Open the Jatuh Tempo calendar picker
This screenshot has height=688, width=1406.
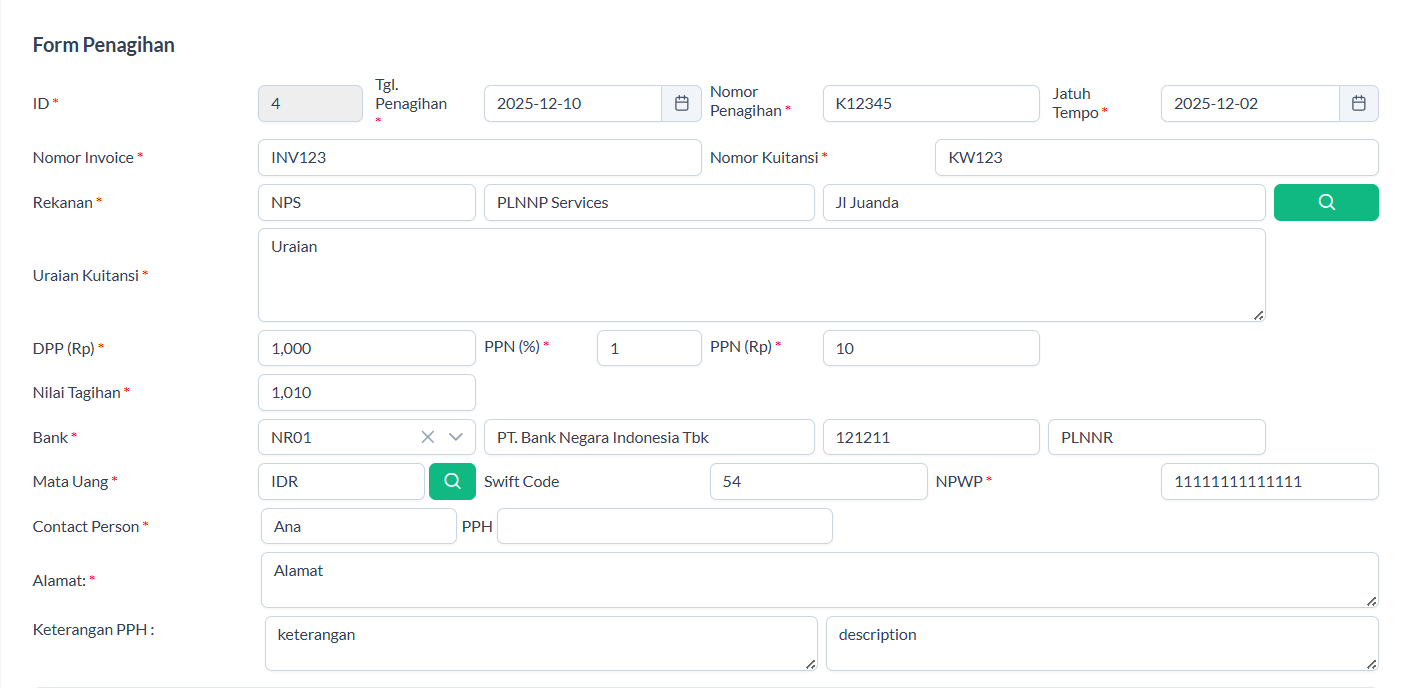[1358, 103]
